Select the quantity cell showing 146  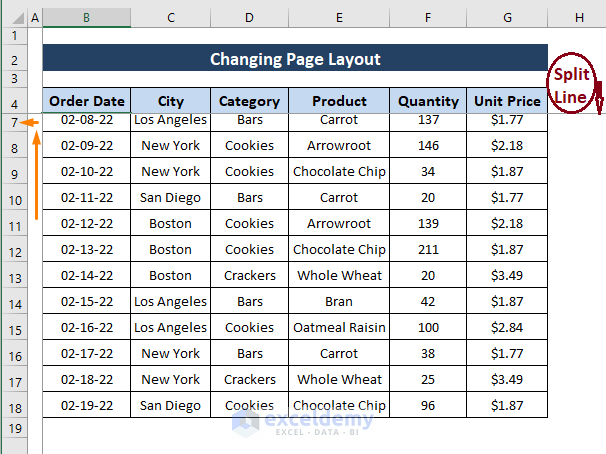[428, 145]
